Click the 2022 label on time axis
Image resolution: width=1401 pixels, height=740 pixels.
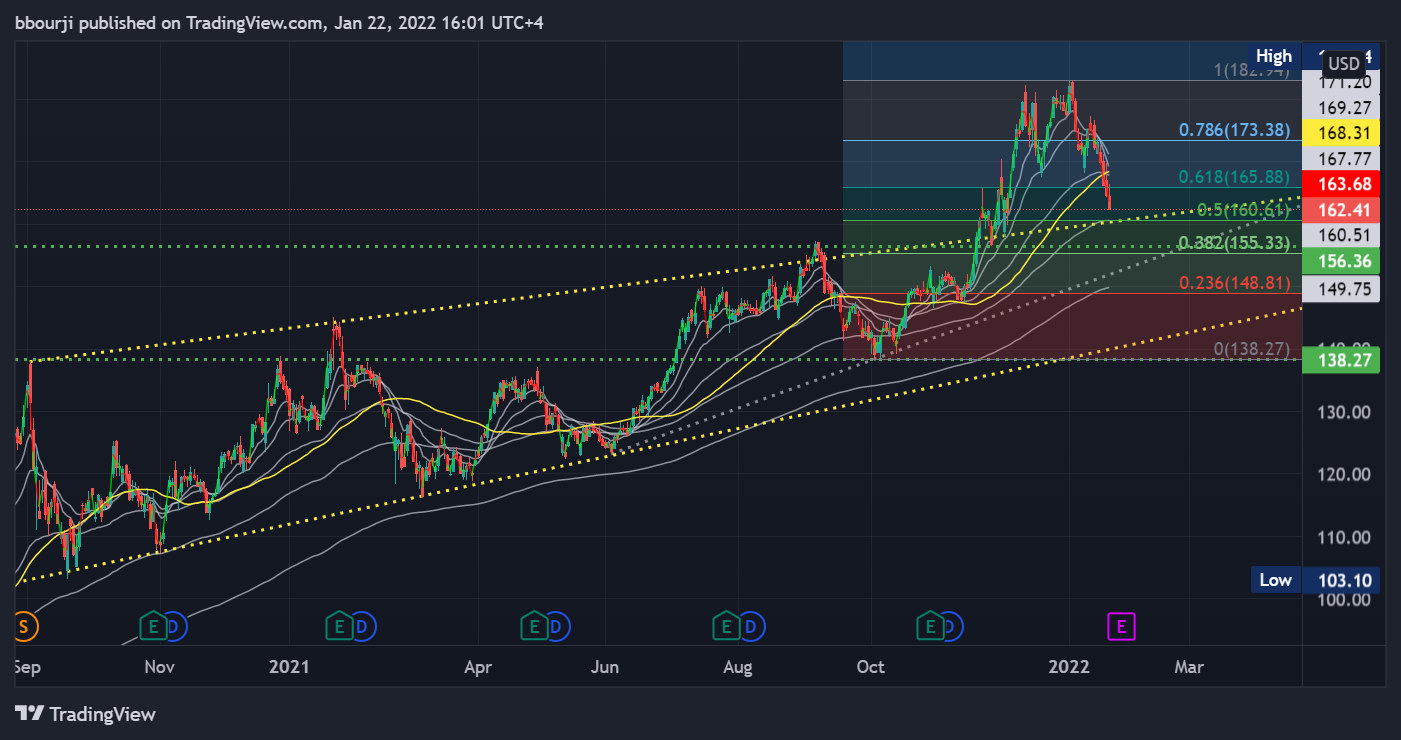[x=1069, y=665]
